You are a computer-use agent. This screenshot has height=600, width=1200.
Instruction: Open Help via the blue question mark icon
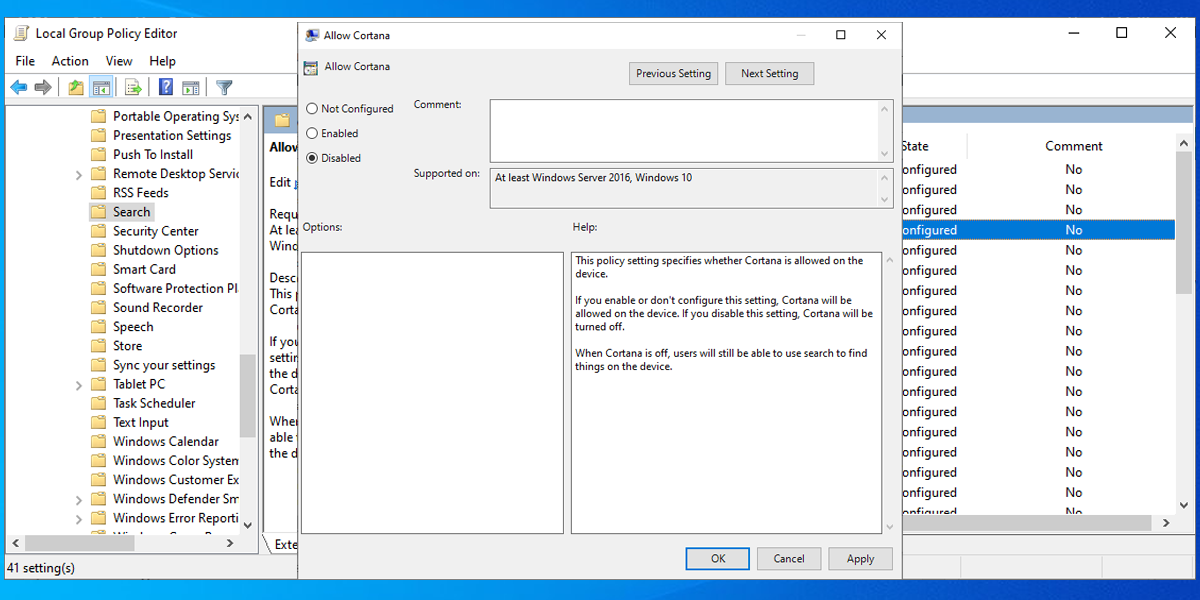166,88
